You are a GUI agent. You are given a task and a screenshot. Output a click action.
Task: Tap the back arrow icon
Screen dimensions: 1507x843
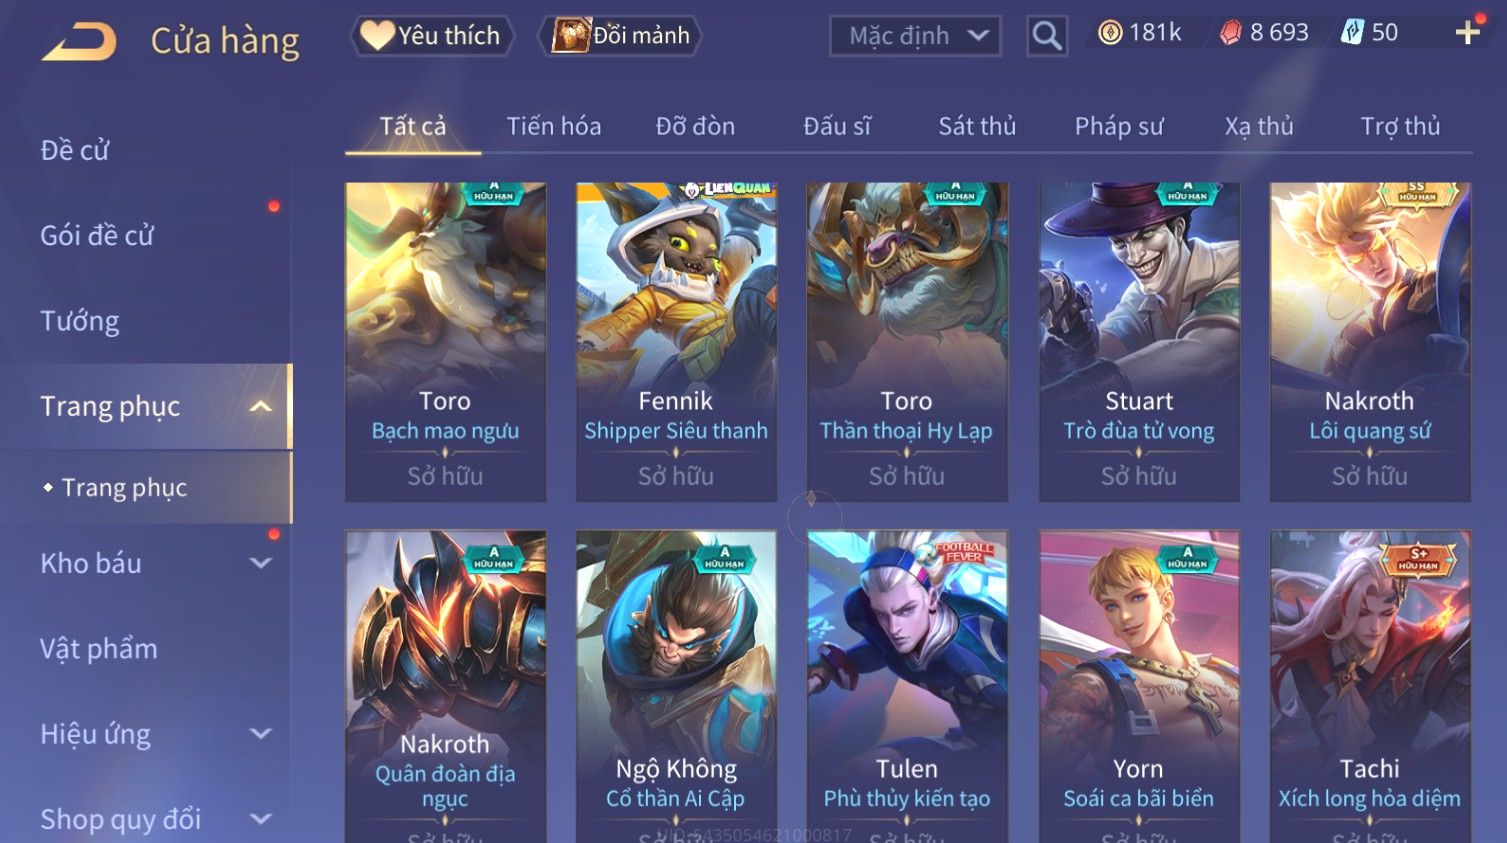79,42
